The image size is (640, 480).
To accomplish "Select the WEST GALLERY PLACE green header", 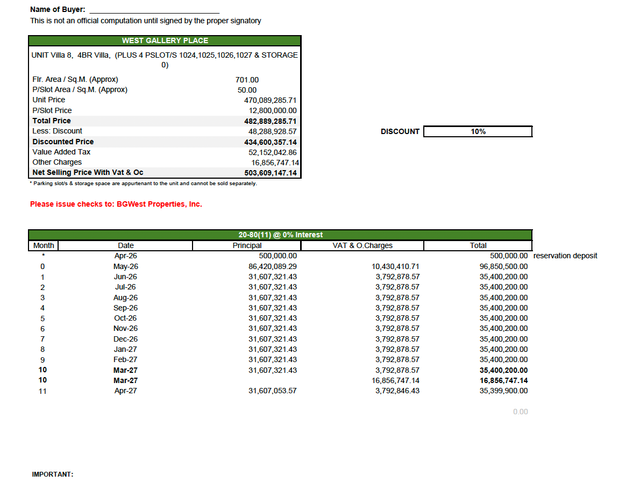I will (165, 40).
